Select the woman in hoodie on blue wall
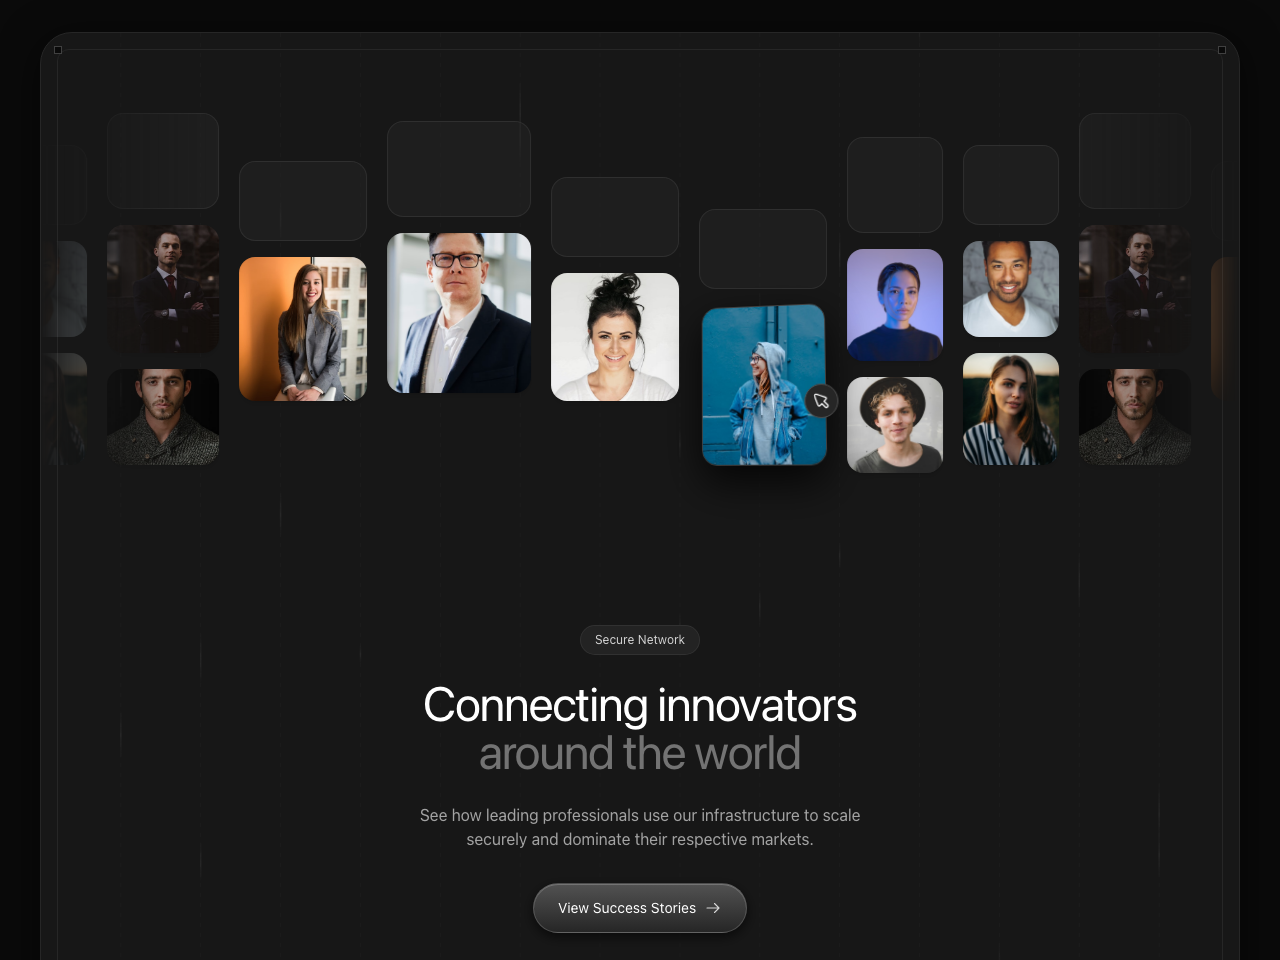This screenshot has height=960, width=1280. 764,385
